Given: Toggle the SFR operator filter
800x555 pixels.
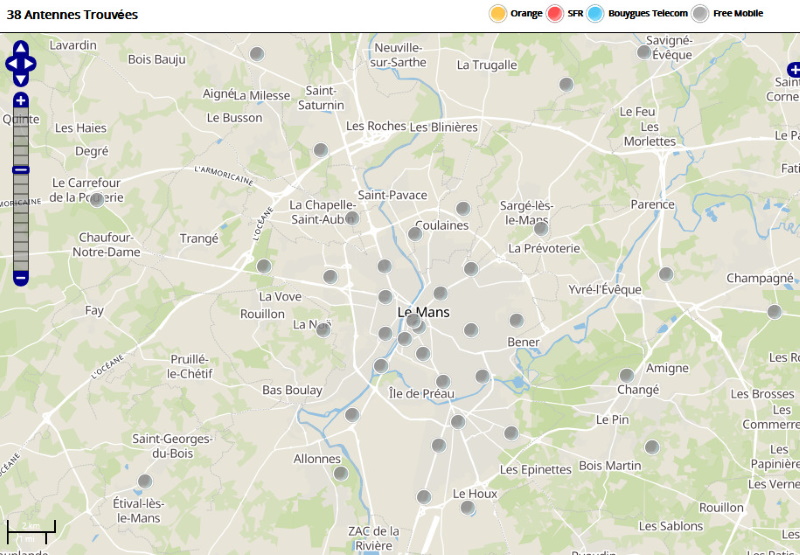Looking at the screenshot, I should (x=556, y=13).
